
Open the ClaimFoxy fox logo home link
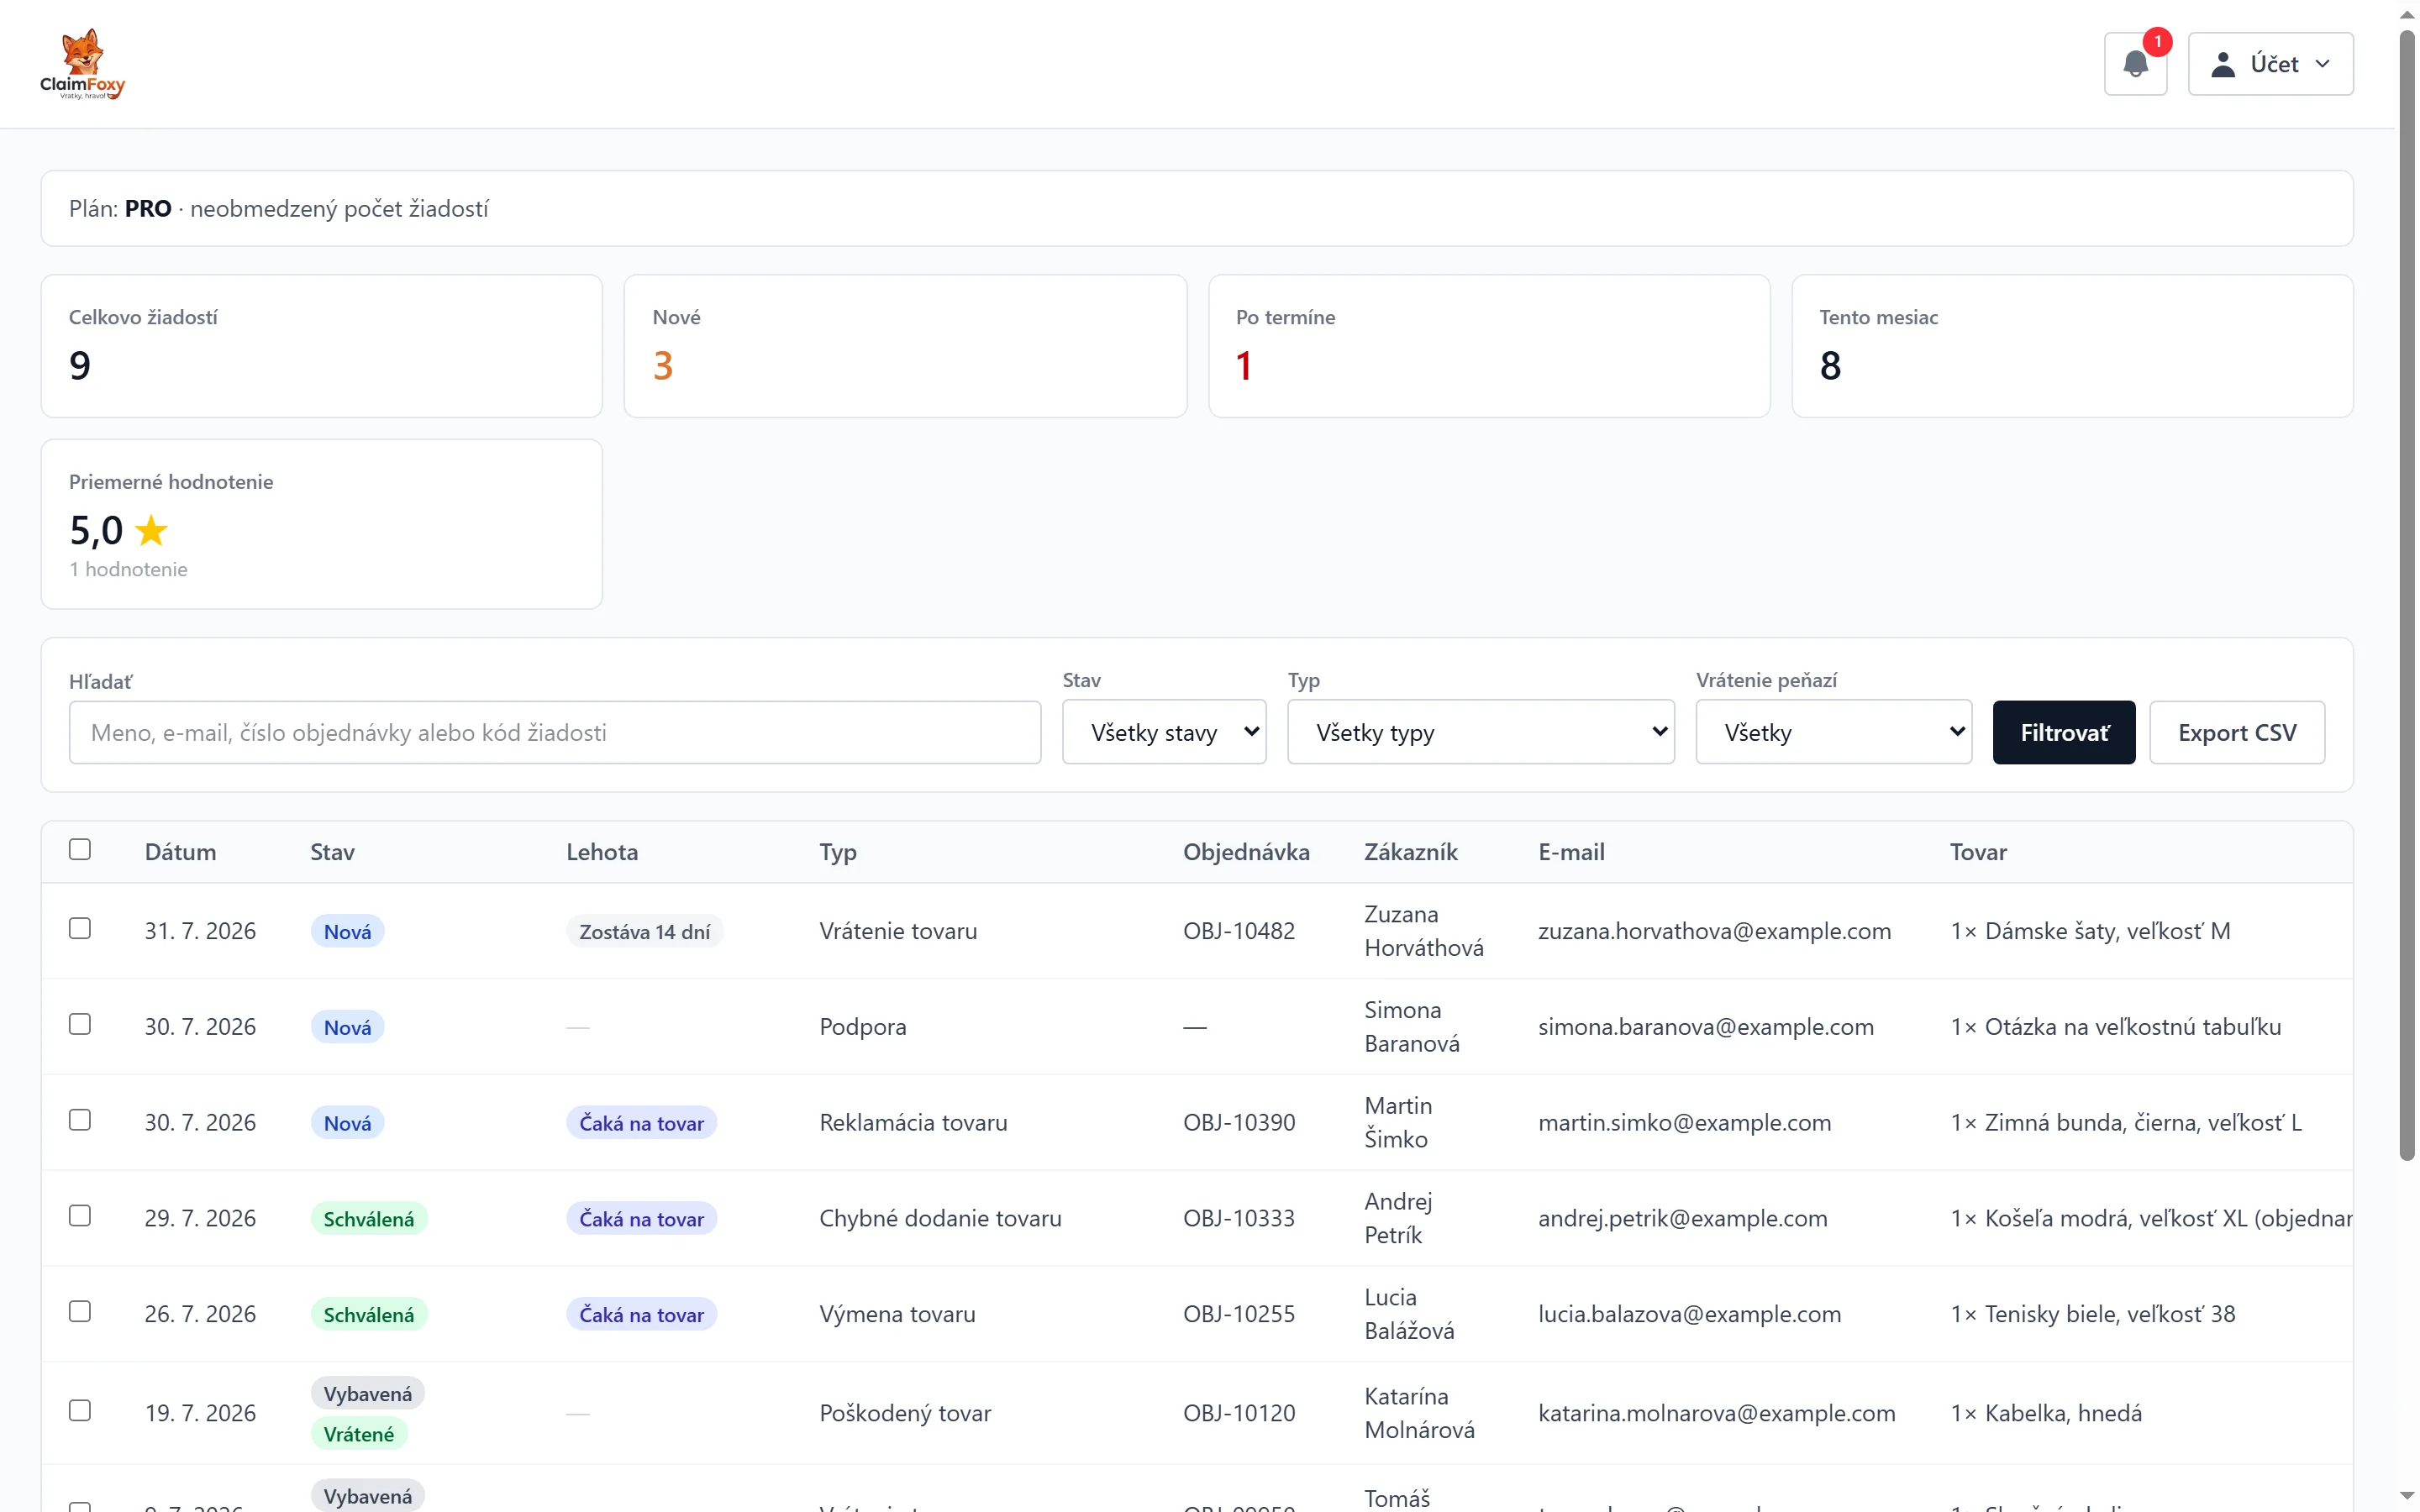82,64
